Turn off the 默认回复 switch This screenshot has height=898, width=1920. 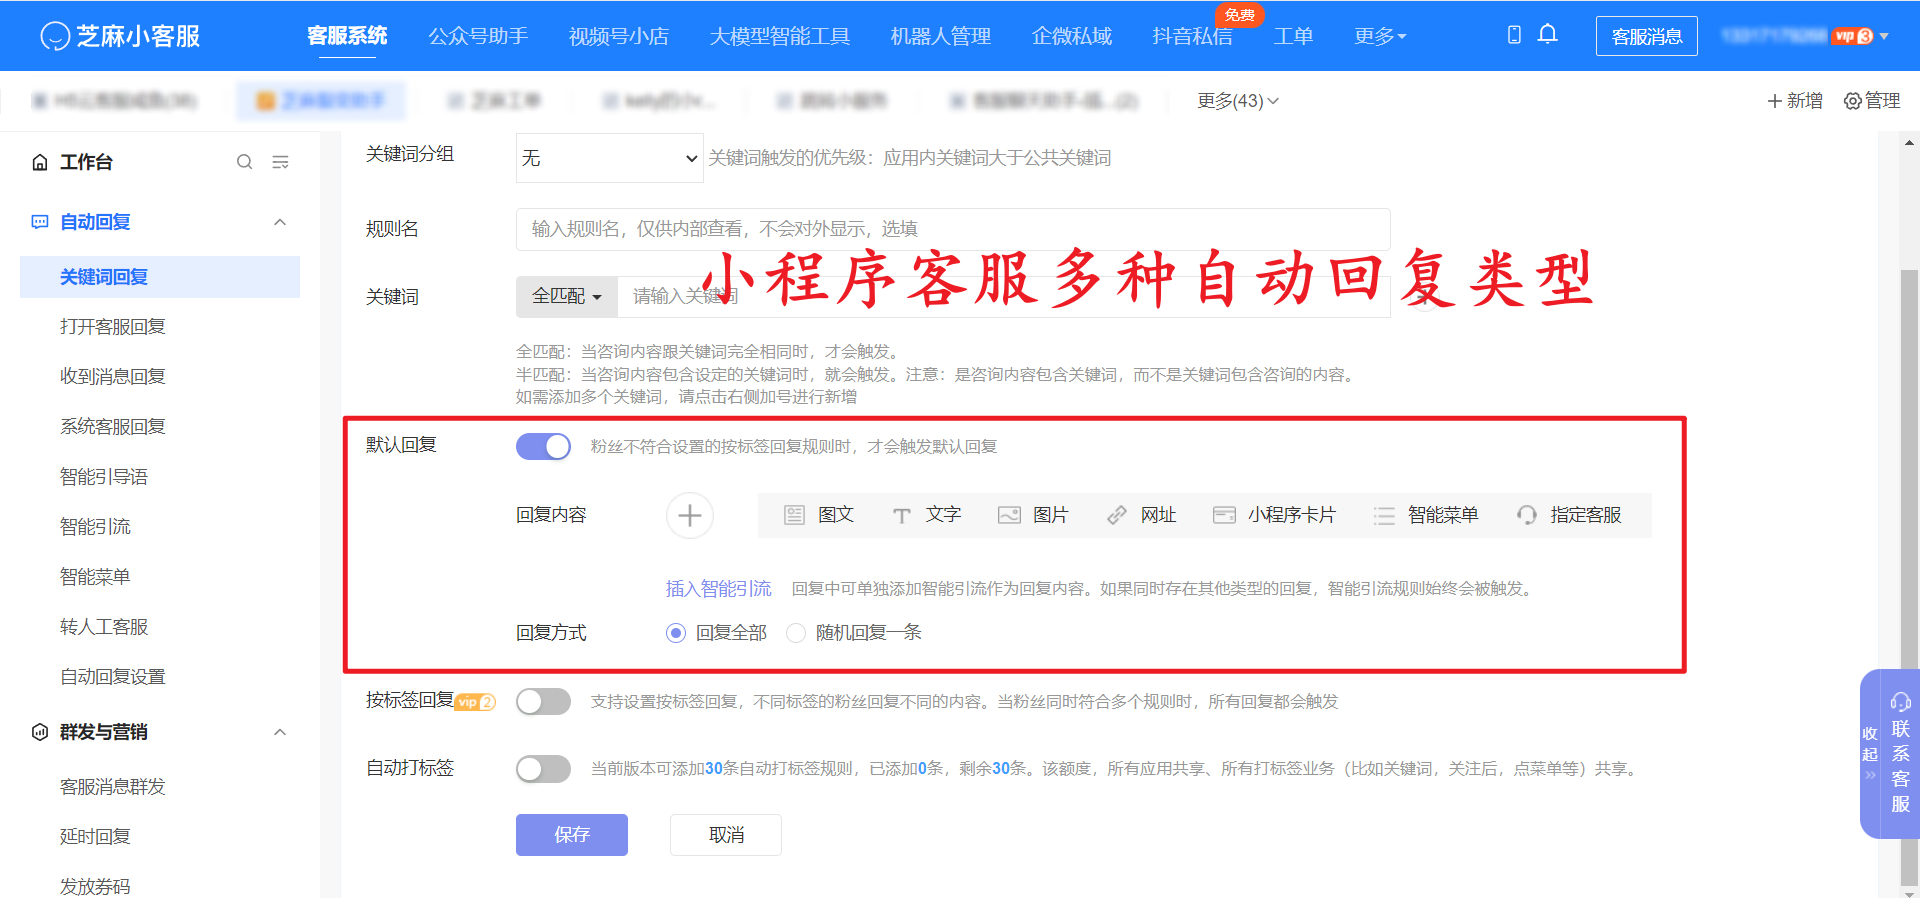coord(543,446)
